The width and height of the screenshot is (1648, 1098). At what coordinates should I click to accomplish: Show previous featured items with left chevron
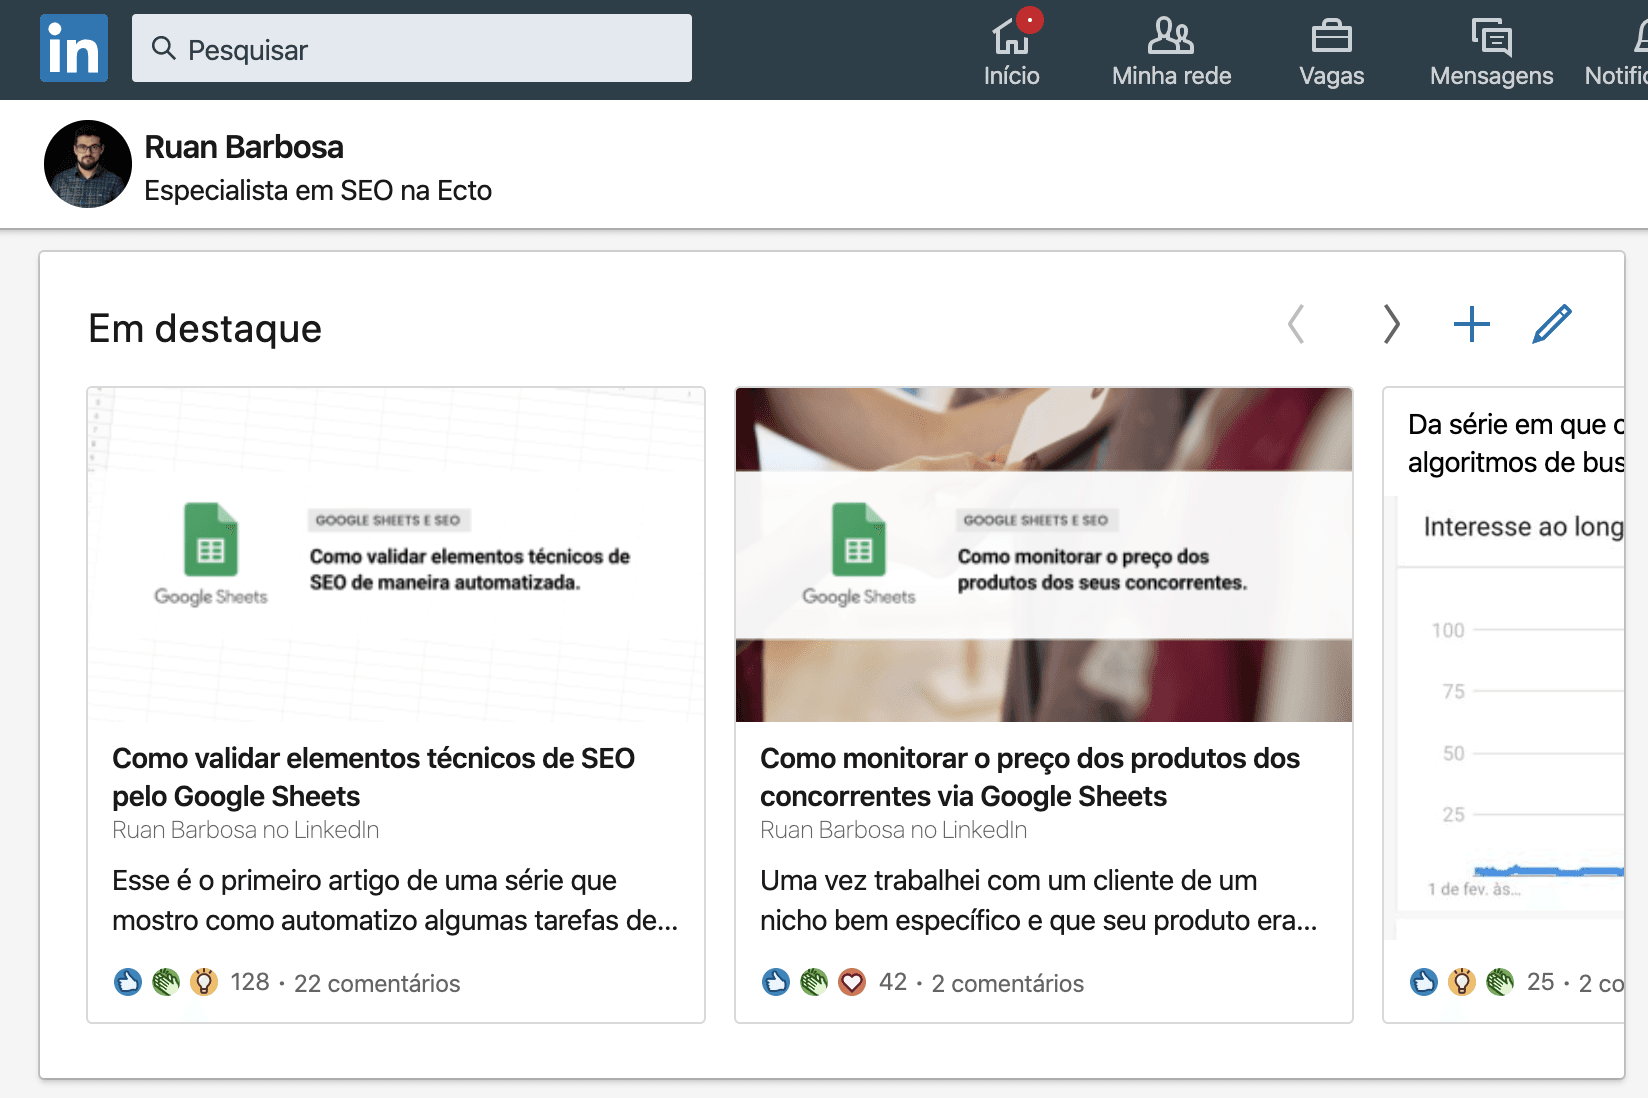point(1296,324)
